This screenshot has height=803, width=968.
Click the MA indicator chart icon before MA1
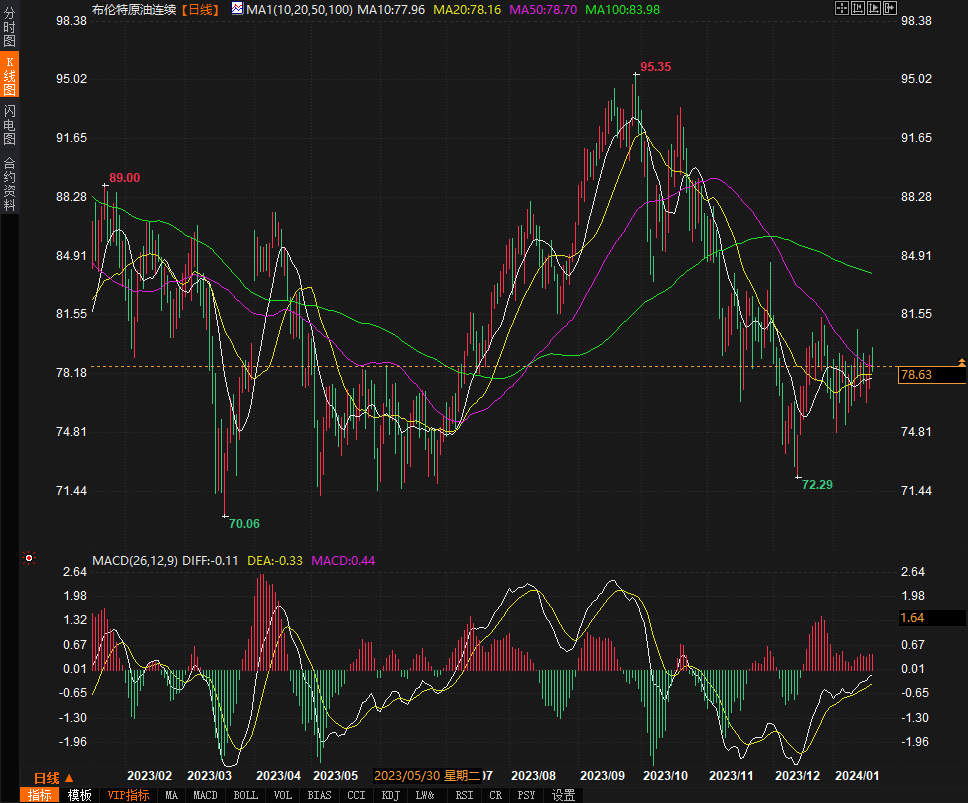(237, 8)
